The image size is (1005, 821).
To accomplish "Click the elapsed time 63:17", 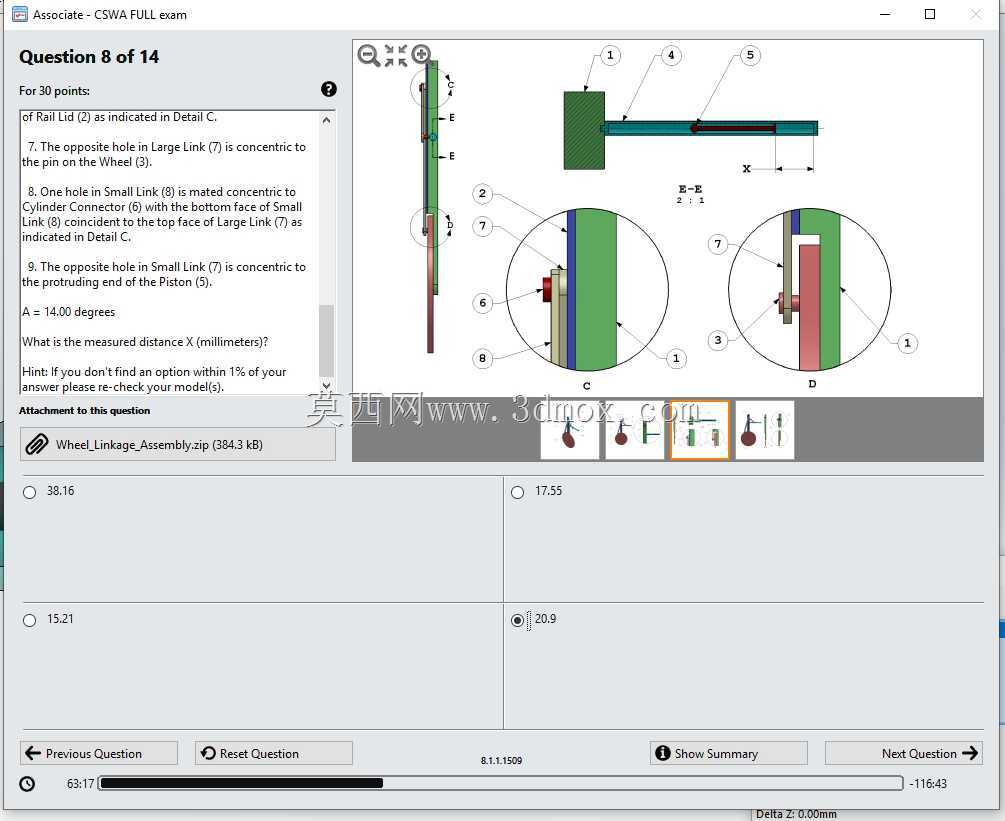I will pos(80,783).
